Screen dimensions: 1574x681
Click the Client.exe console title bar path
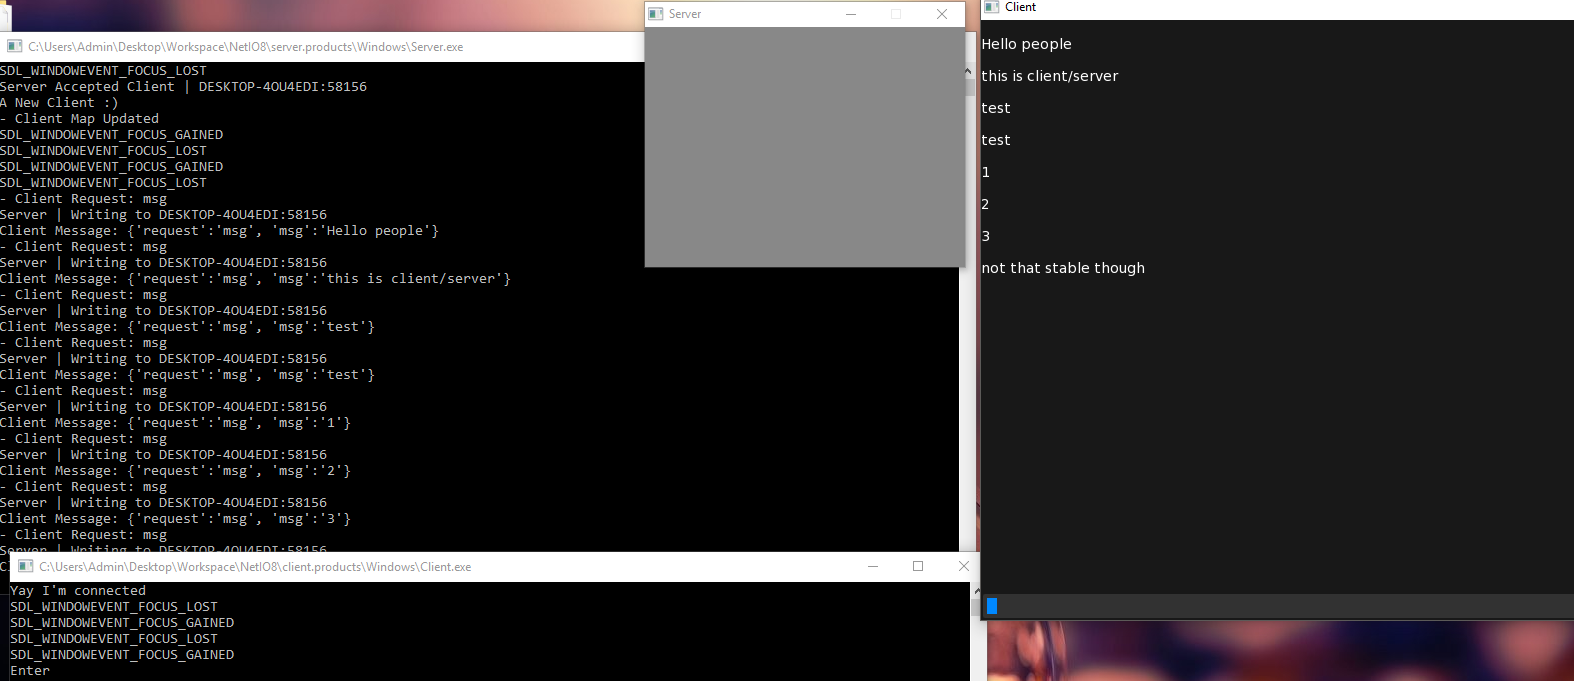255,567
